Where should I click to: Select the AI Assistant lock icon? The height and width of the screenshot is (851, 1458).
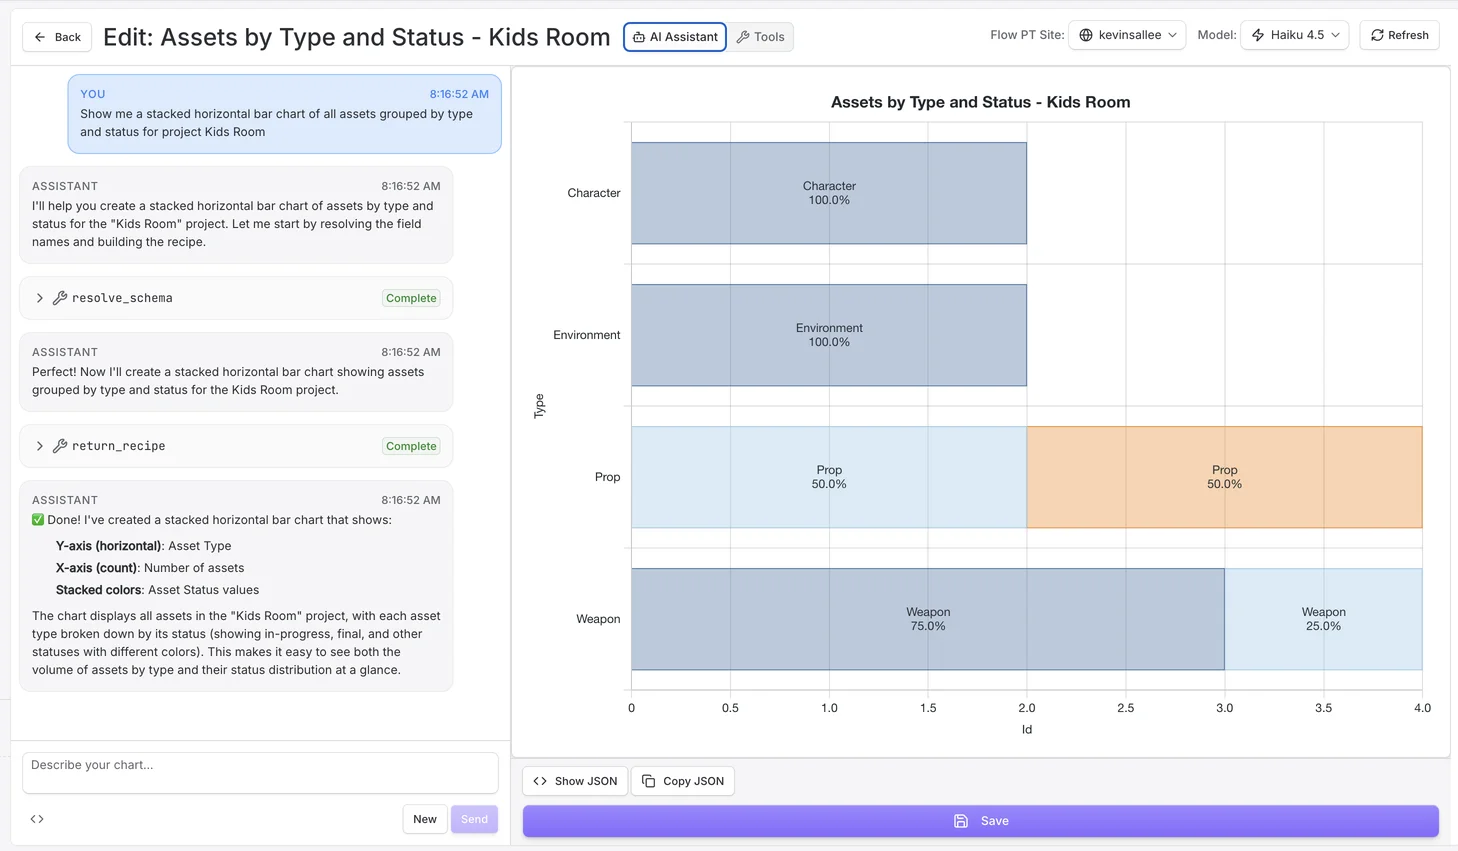click(637, 37)
